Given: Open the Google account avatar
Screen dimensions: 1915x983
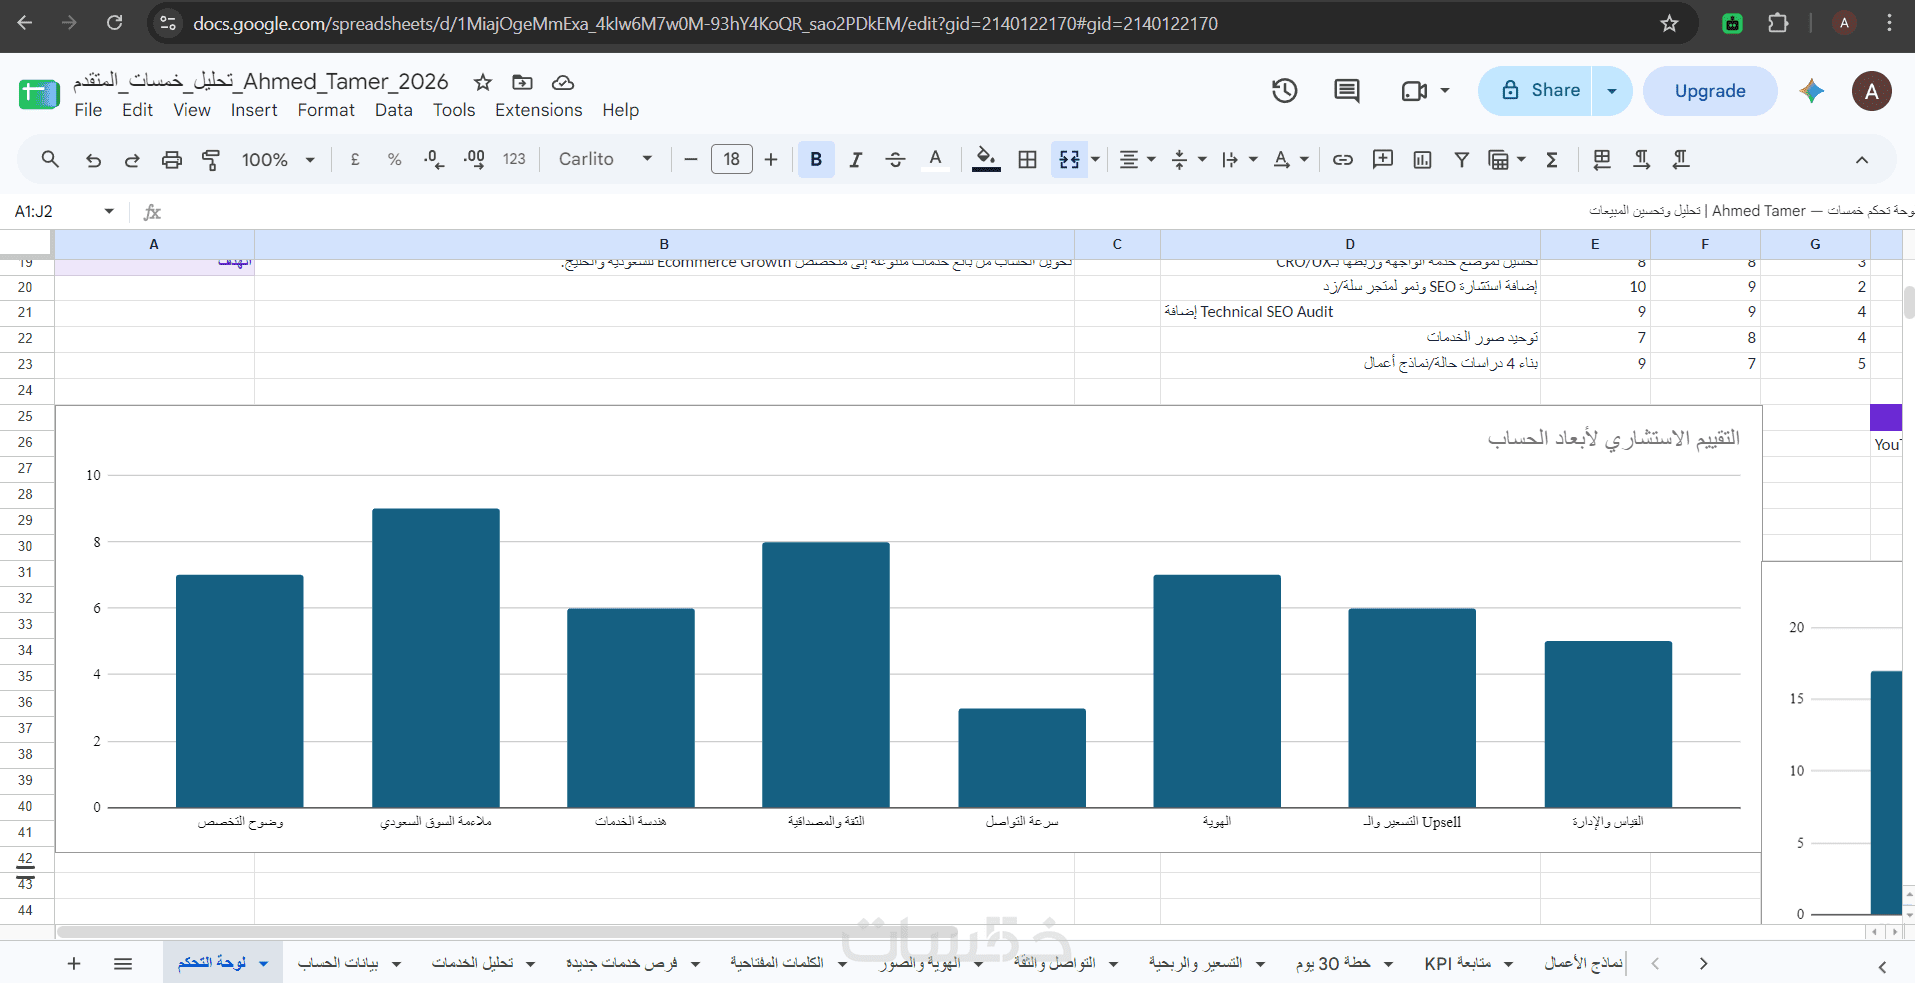Looking at the screenshot, I should coord(1872,91).
